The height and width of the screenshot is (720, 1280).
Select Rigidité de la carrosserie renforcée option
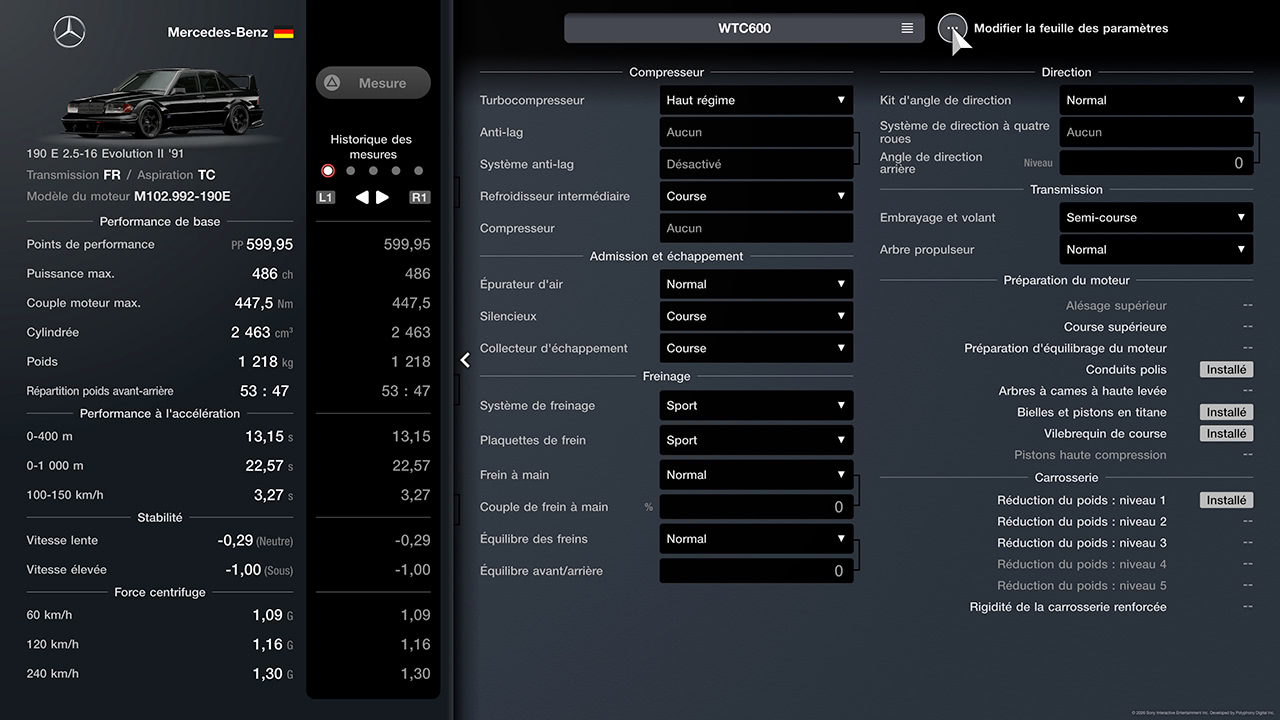pos(1068,607)
